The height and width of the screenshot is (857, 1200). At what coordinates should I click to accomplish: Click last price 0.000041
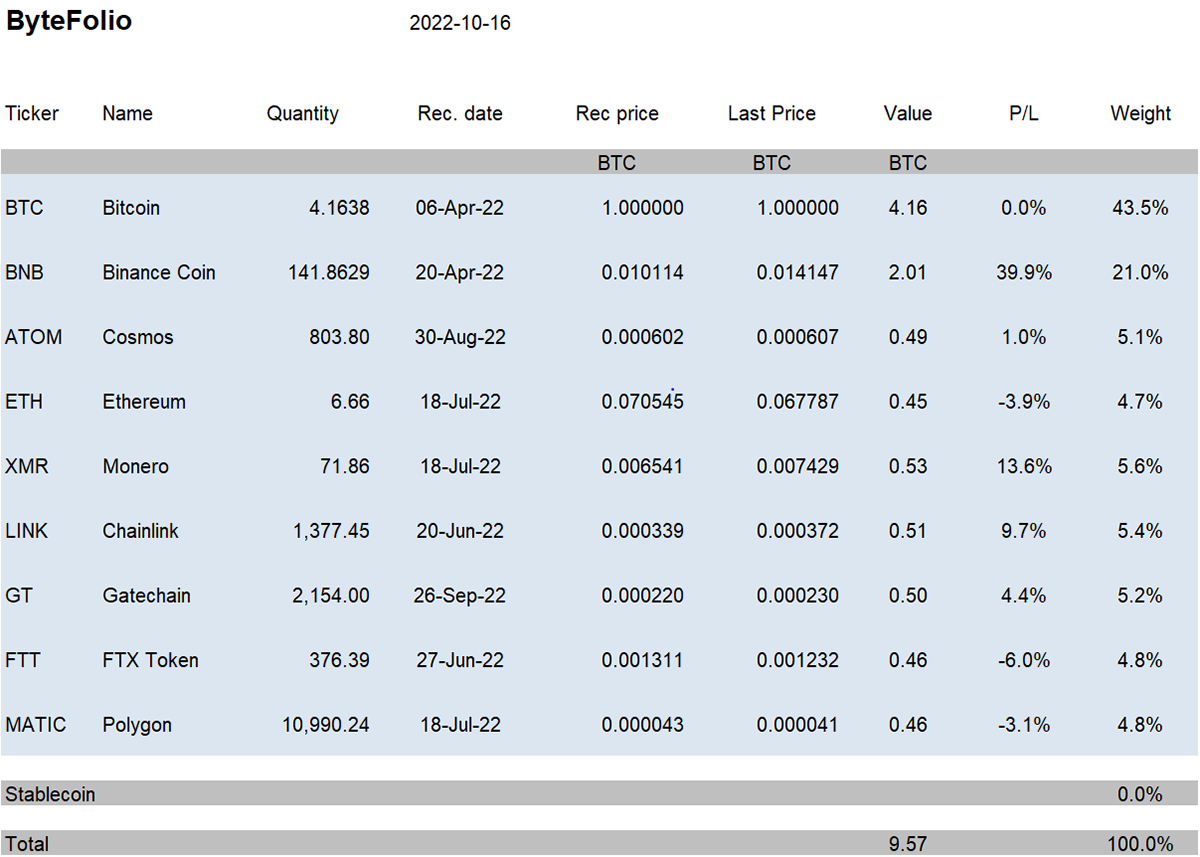(x=798, y=725)
